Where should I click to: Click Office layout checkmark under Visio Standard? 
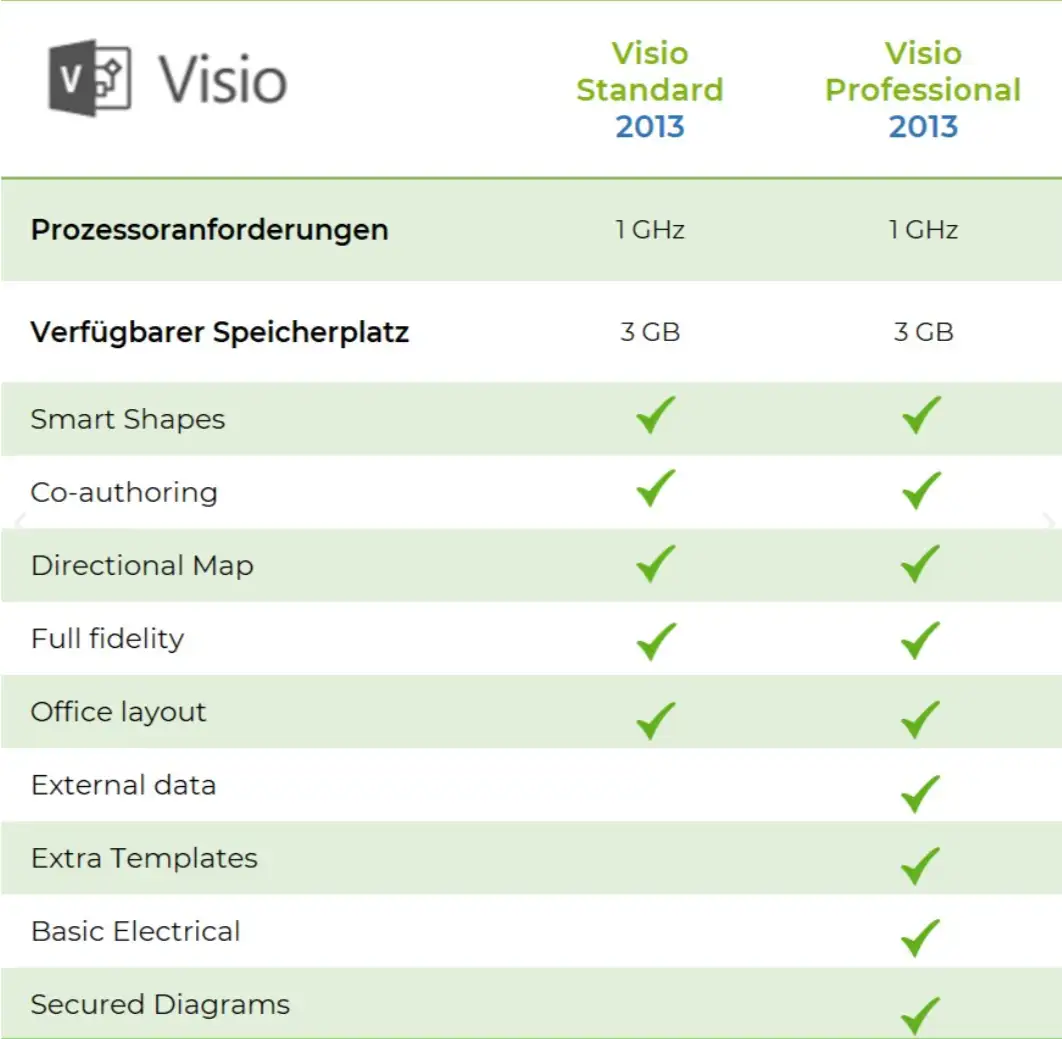point(655,718)
